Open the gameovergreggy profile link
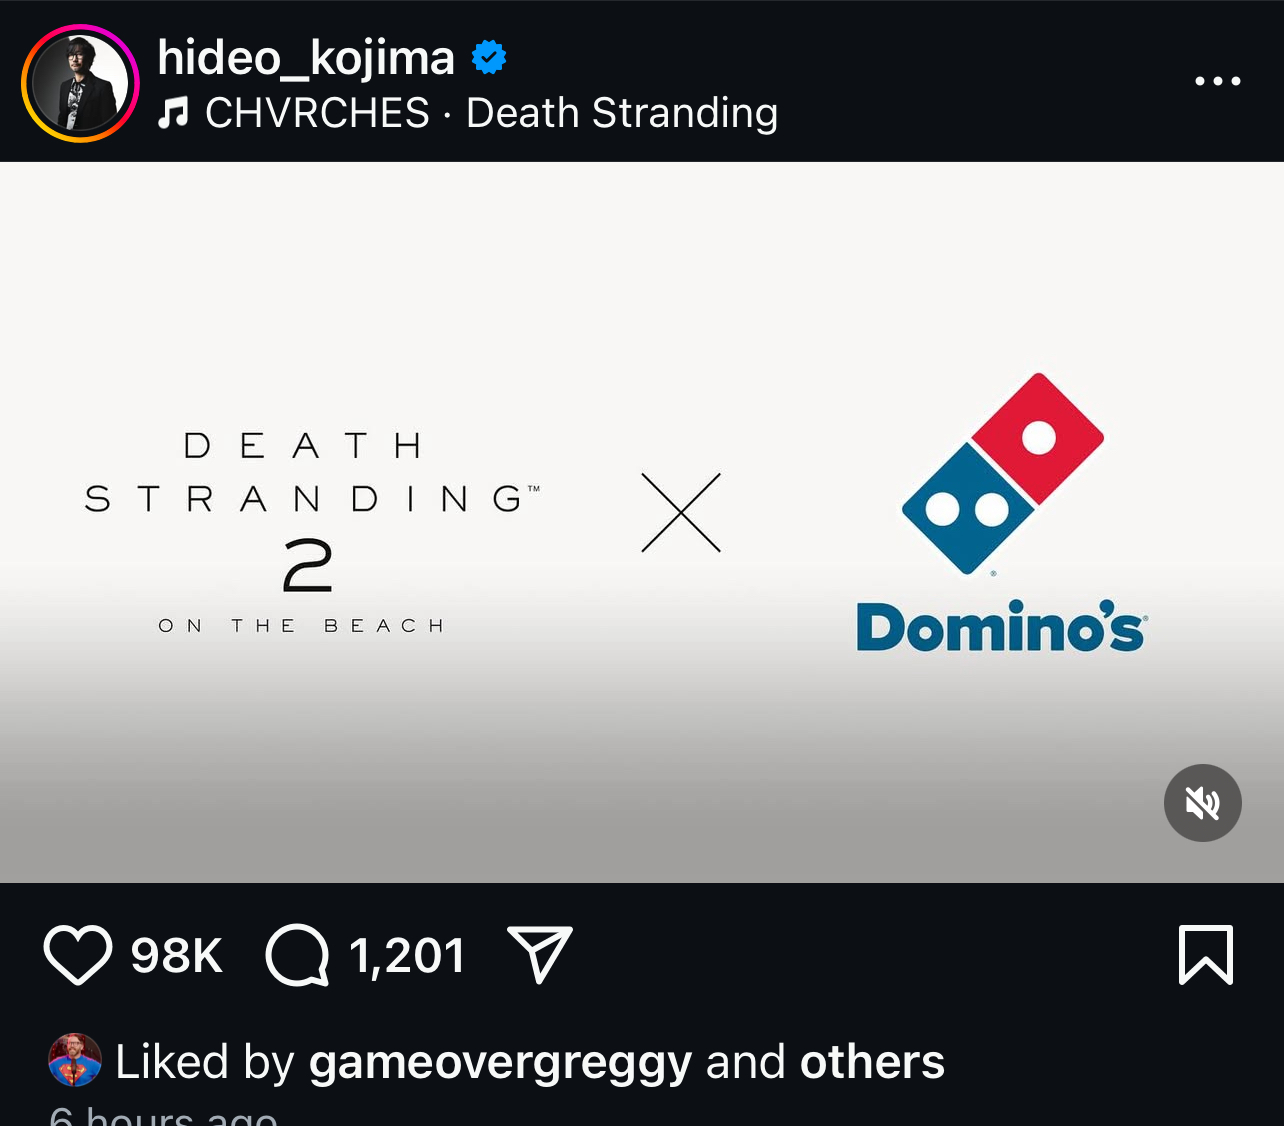 pyautogui.click(x=500, y=1062)
